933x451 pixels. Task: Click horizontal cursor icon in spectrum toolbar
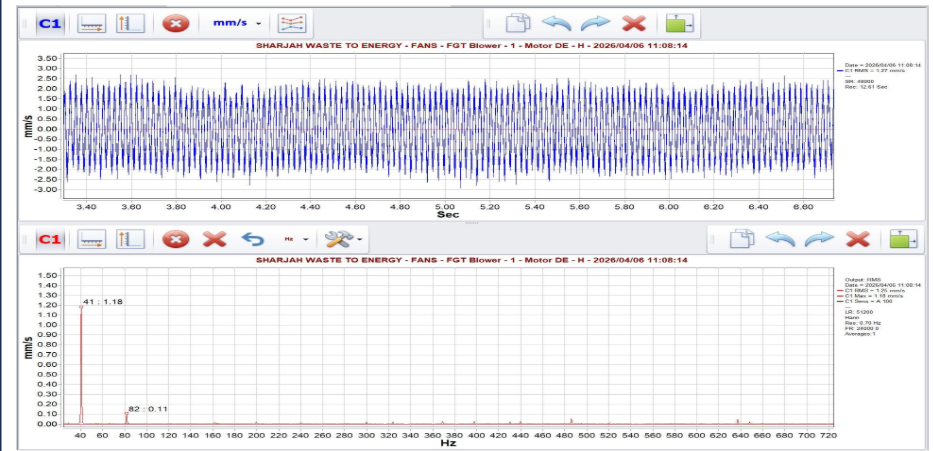(92, 239)
